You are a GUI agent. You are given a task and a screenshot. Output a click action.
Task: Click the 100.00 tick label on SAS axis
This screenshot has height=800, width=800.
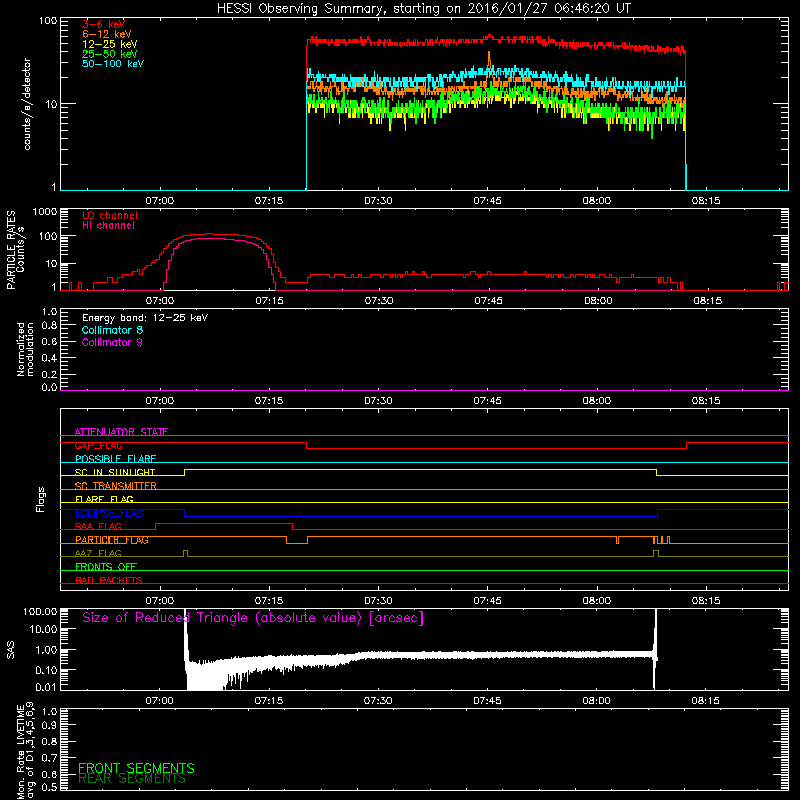tap(40, 612)
